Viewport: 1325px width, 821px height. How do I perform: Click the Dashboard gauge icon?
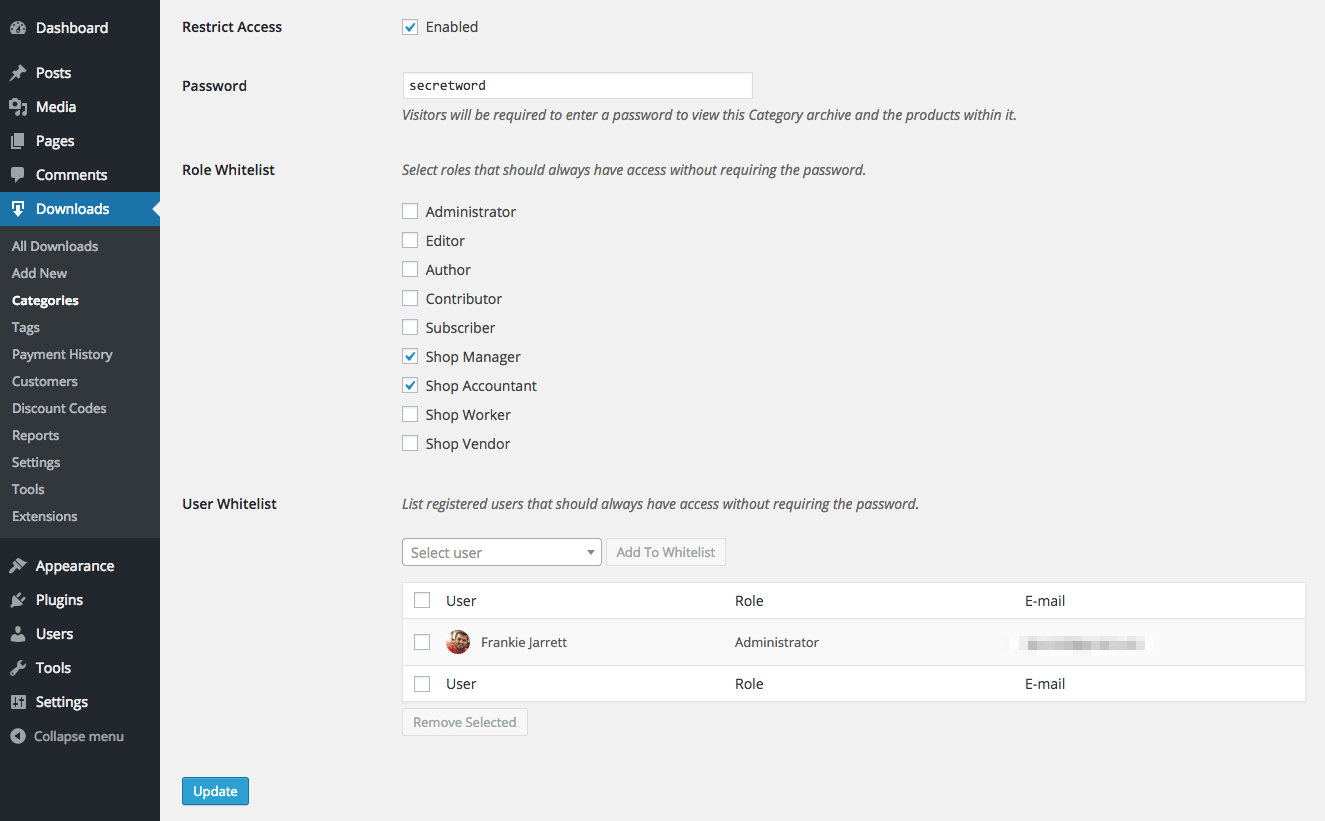18,28
